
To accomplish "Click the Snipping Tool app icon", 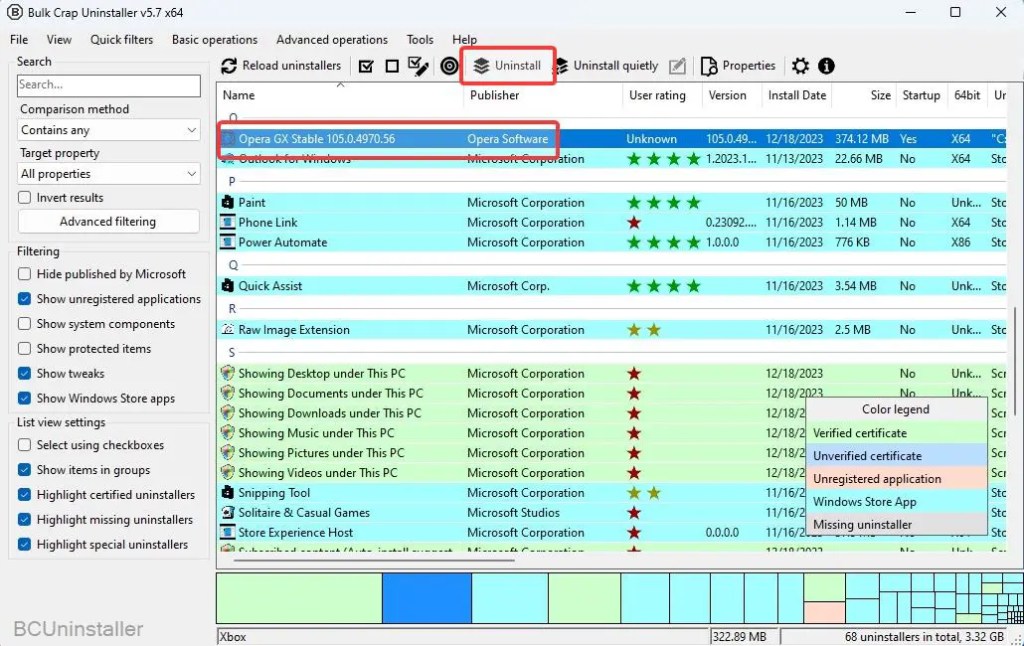I will [227, 493].
